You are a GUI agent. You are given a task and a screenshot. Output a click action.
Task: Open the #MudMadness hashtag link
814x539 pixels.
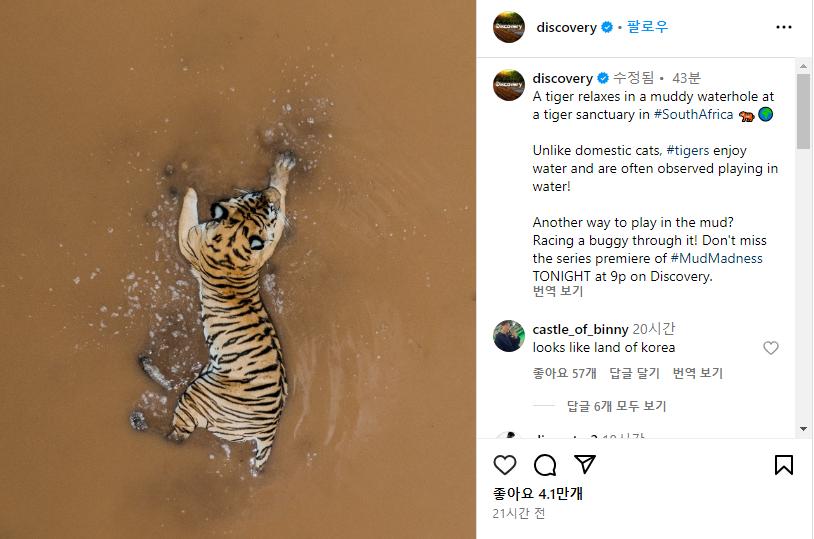(x=716, y=258)
